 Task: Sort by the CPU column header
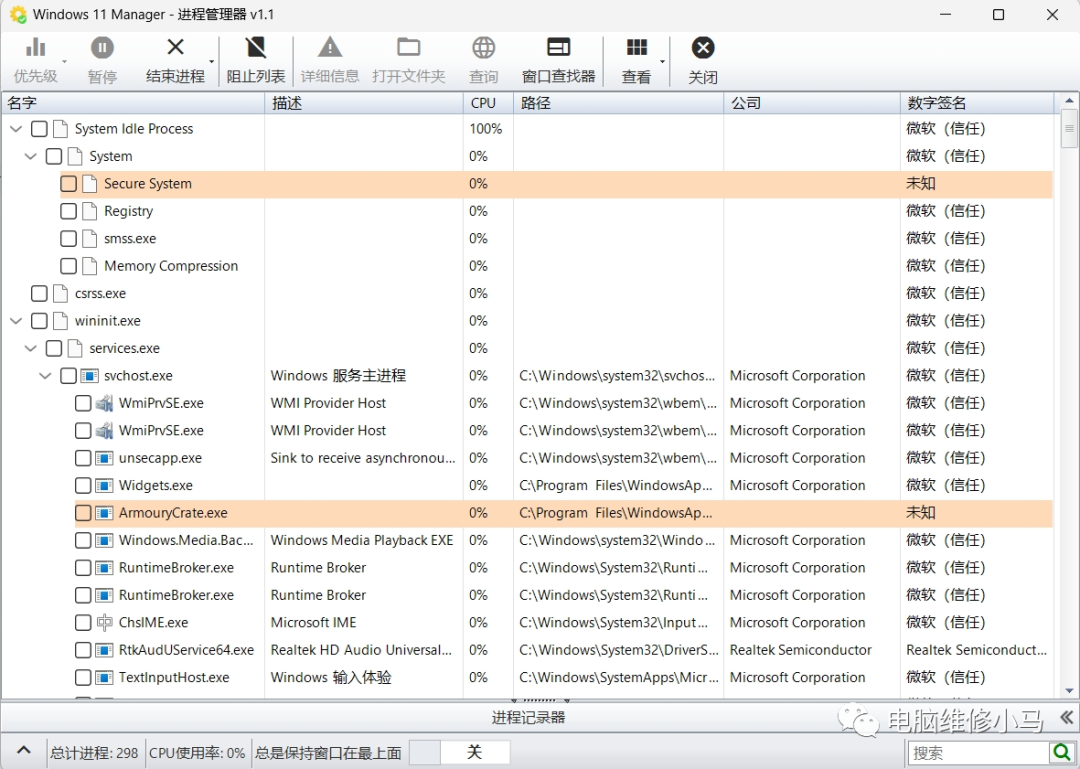488,103
